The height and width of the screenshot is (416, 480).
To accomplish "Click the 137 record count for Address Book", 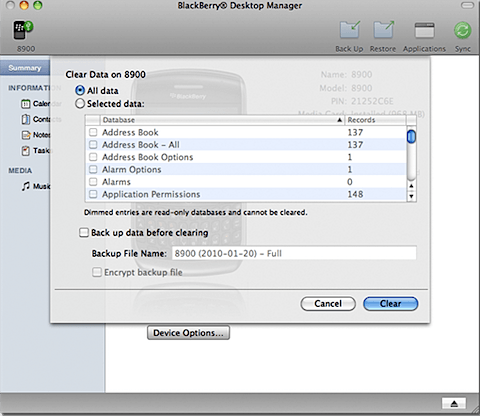I will pos(355,132).
